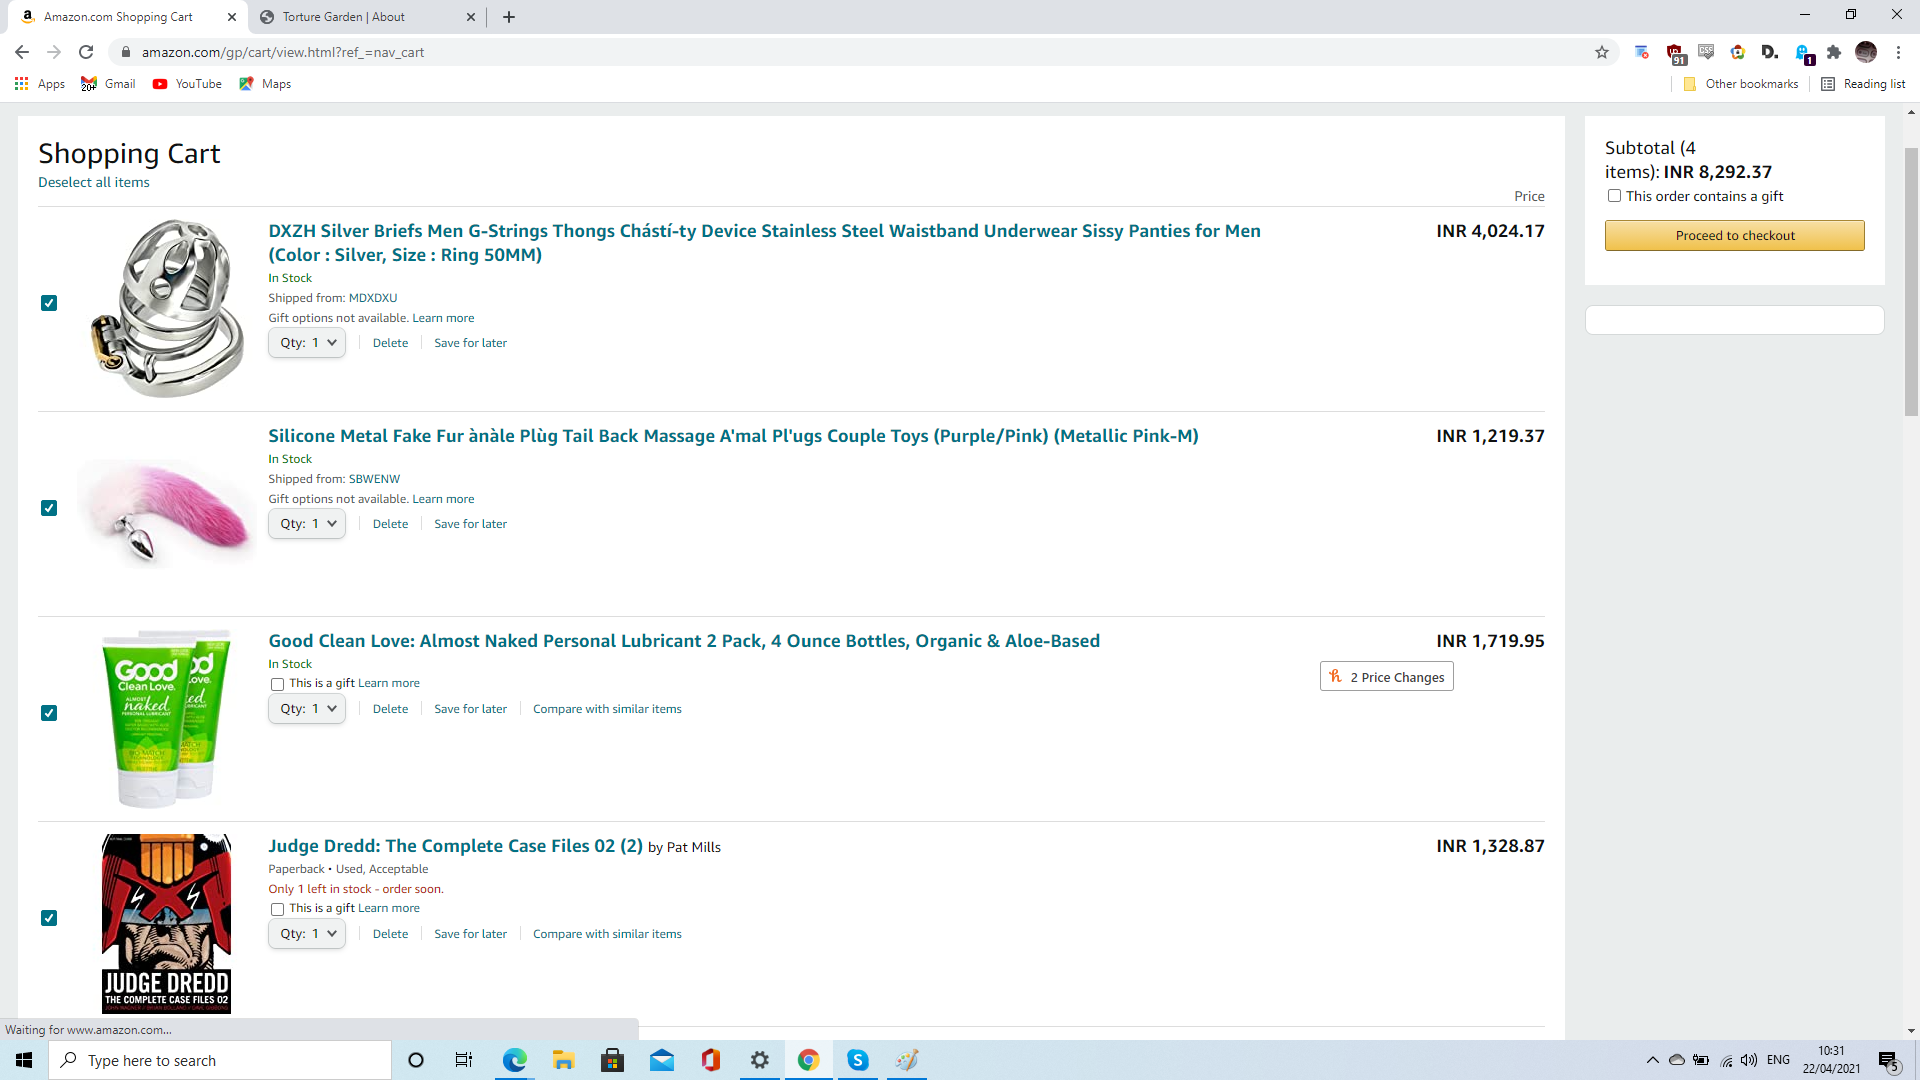The height and width of the screenshot is (1080, 1920).
Task: Open the Paint app on the taskbar
Action: (907, 1060)
